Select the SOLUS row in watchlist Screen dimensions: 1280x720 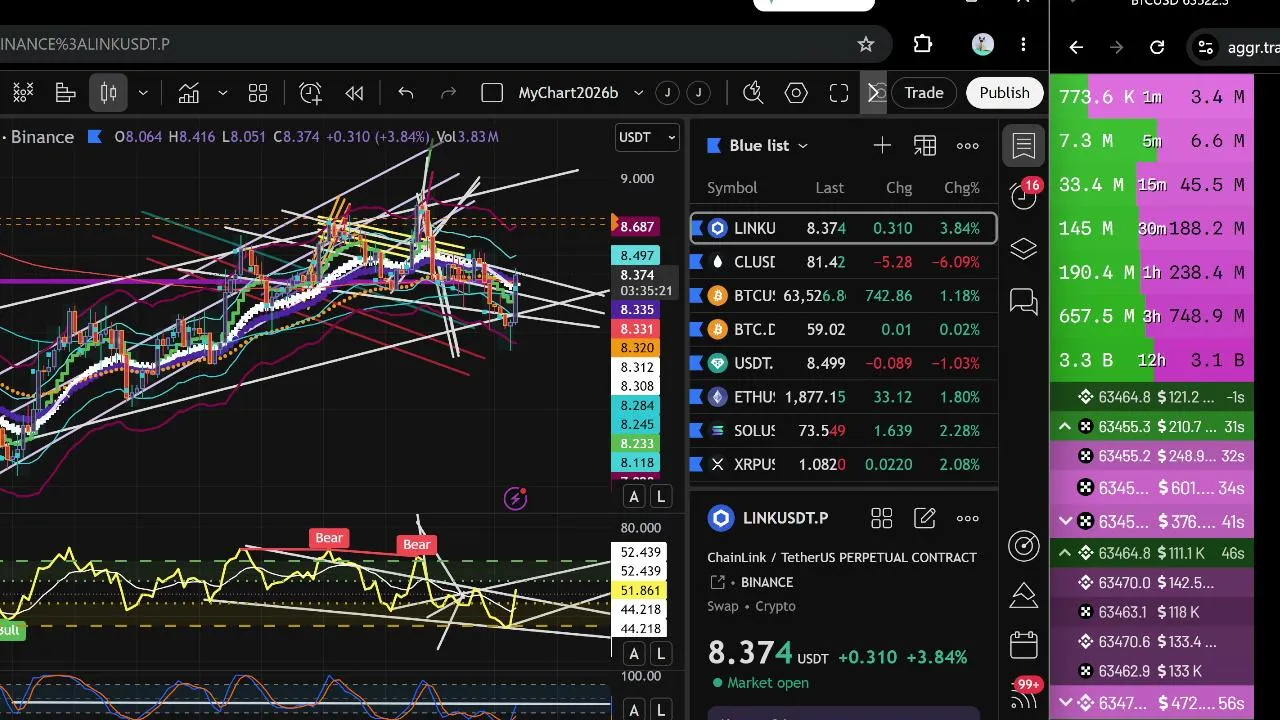coord(844,431)
